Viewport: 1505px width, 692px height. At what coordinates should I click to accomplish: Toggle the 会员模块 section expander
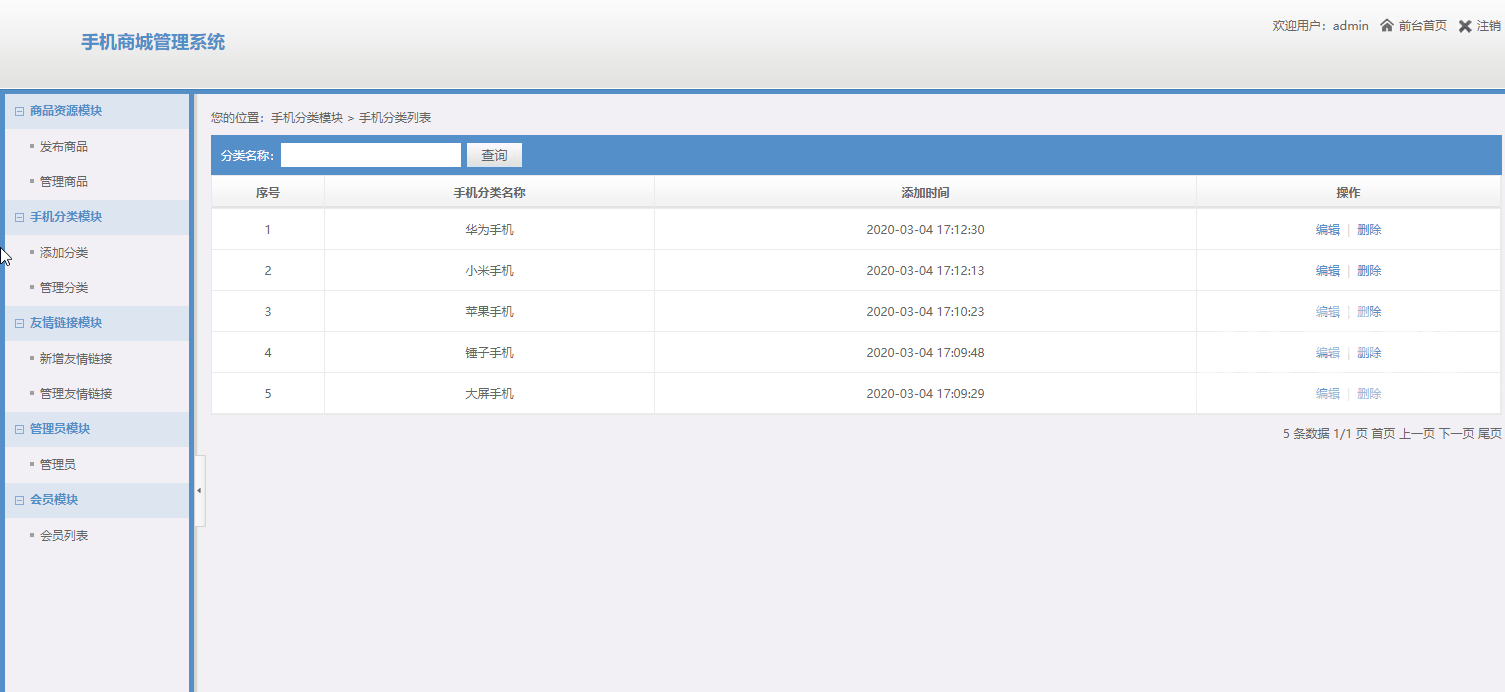(x=19, y=500)
